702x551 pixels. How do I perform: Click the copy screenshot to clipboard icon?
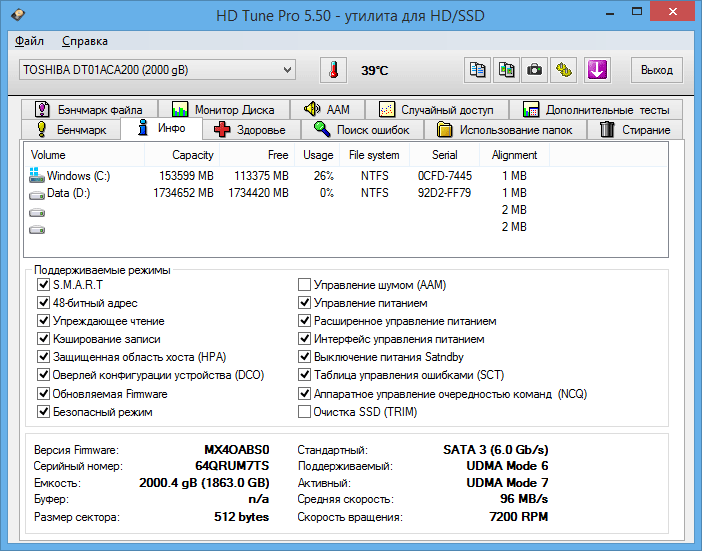(506, 70)
